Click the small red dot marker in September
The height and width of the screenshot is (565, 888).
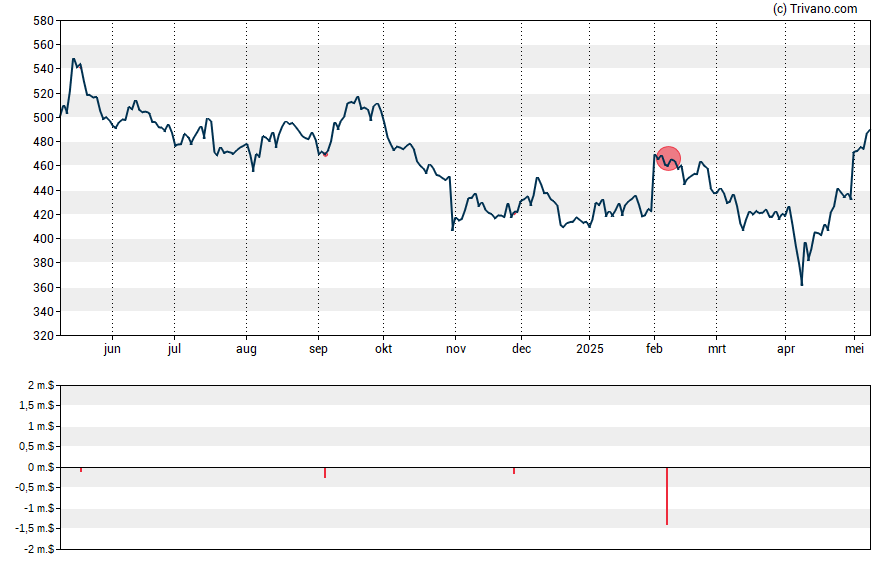[x=325, y=155]
